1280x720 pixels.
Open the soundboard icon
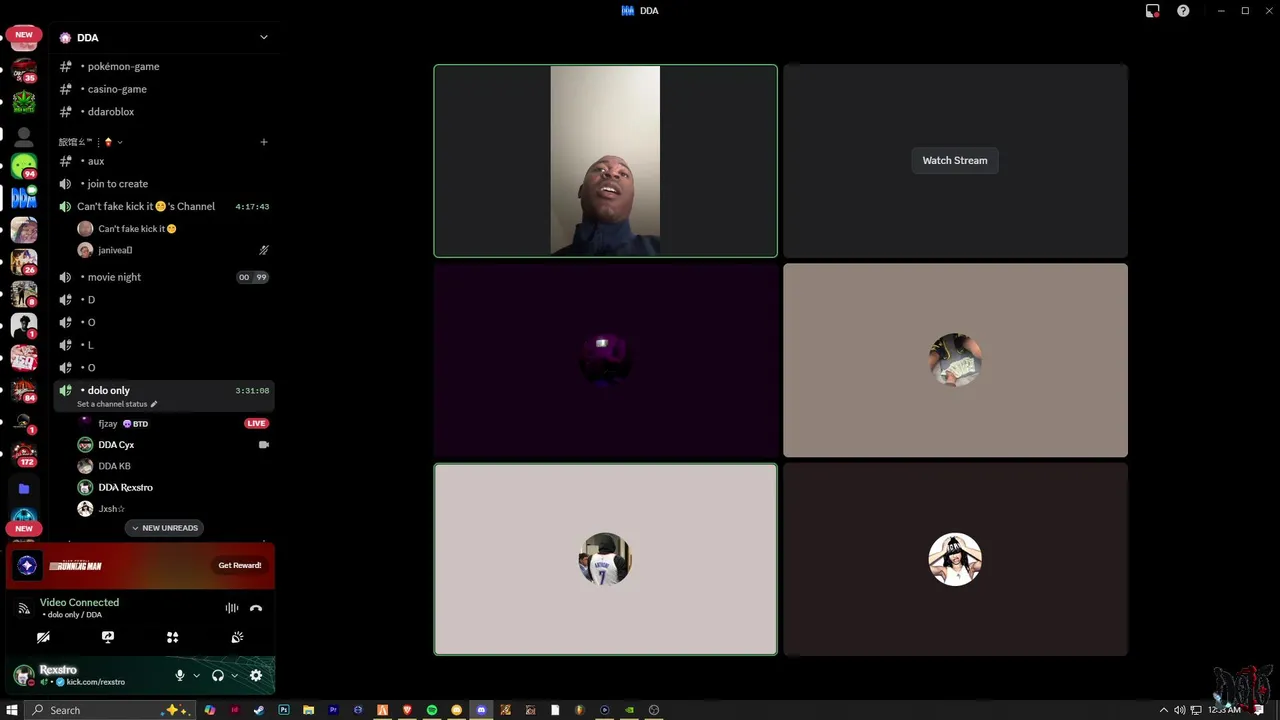pos(237,637)
